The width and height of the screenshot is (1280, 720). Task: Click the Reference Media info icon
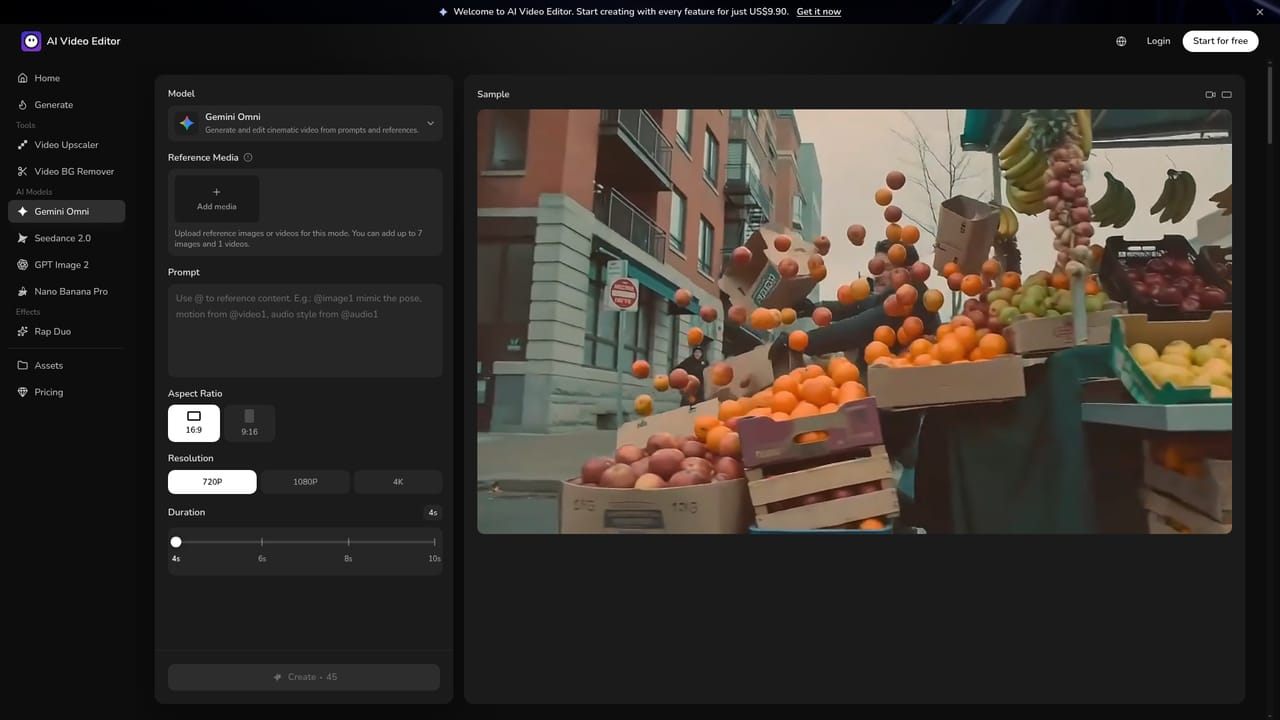(248, 157)
